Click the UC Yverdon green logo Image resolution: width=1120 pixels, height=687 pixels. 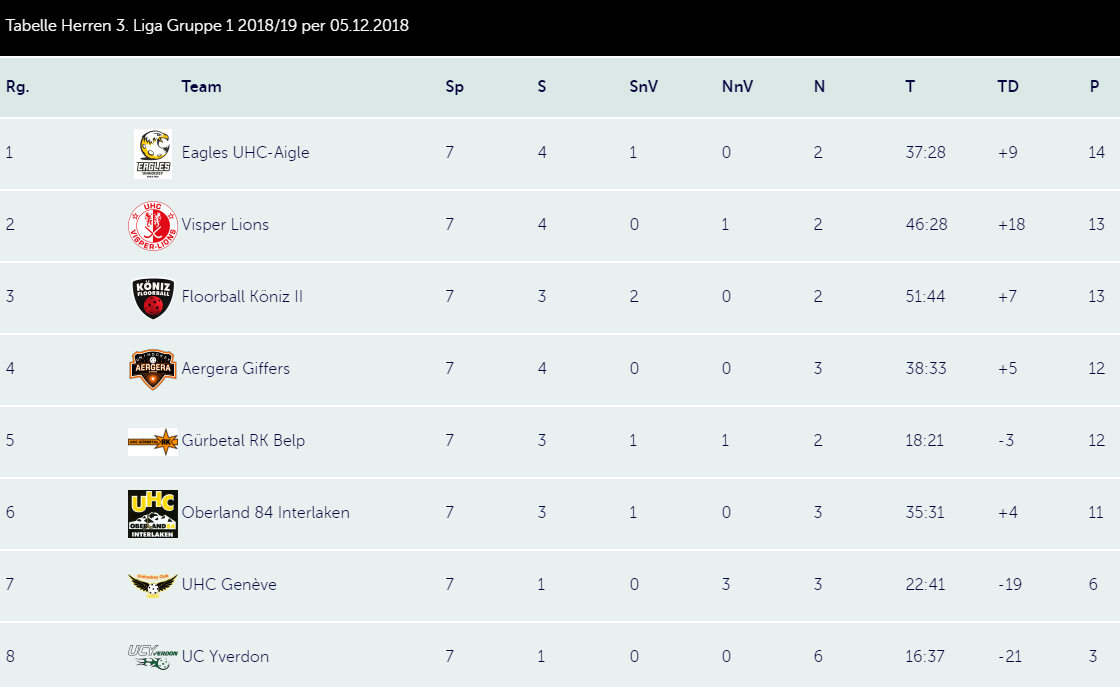(153, 657)
